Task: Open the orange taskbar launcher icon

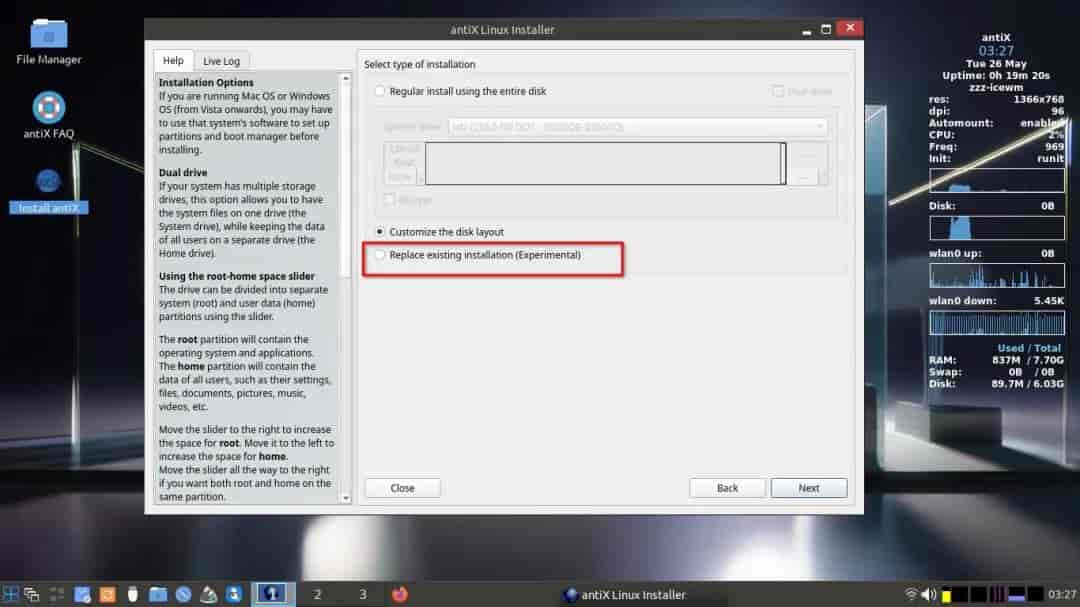Action: tap(107, 594)
